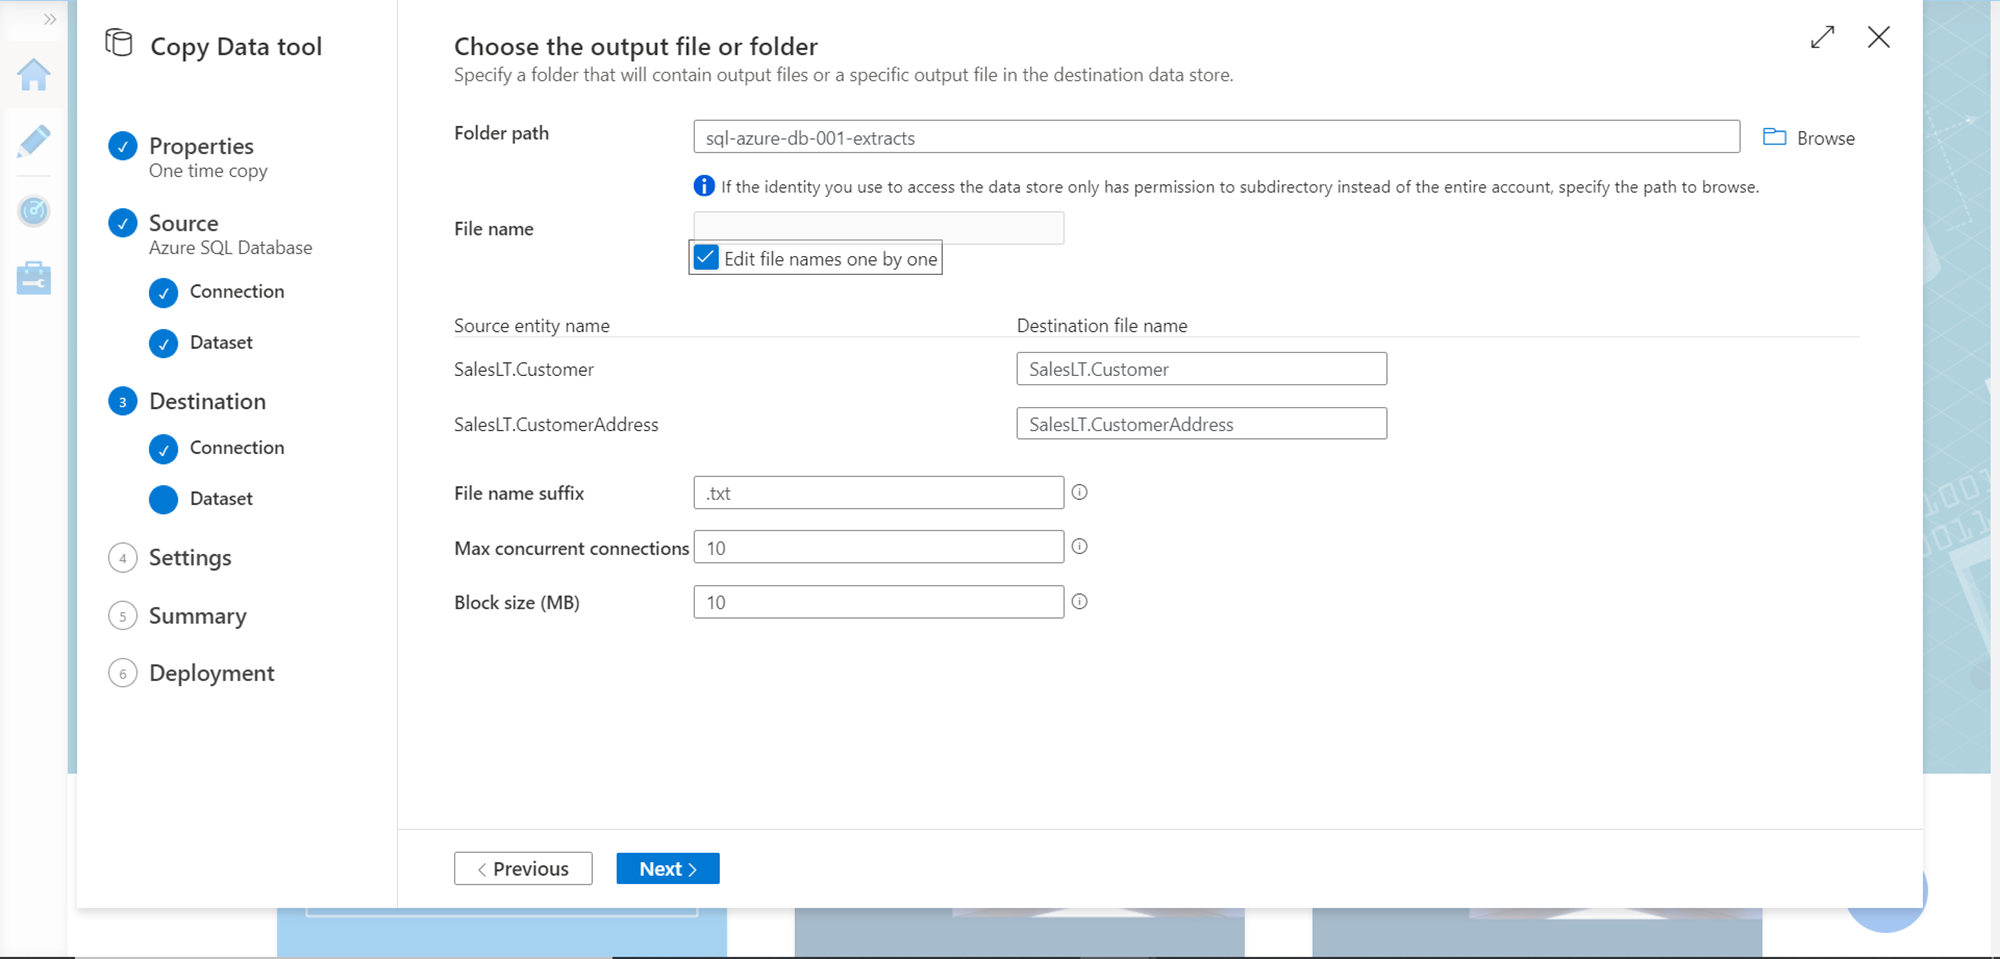Click the info icon beside Max concurrent connections
Viewport: 2000px width, 959px height.
click(1079, 547)
